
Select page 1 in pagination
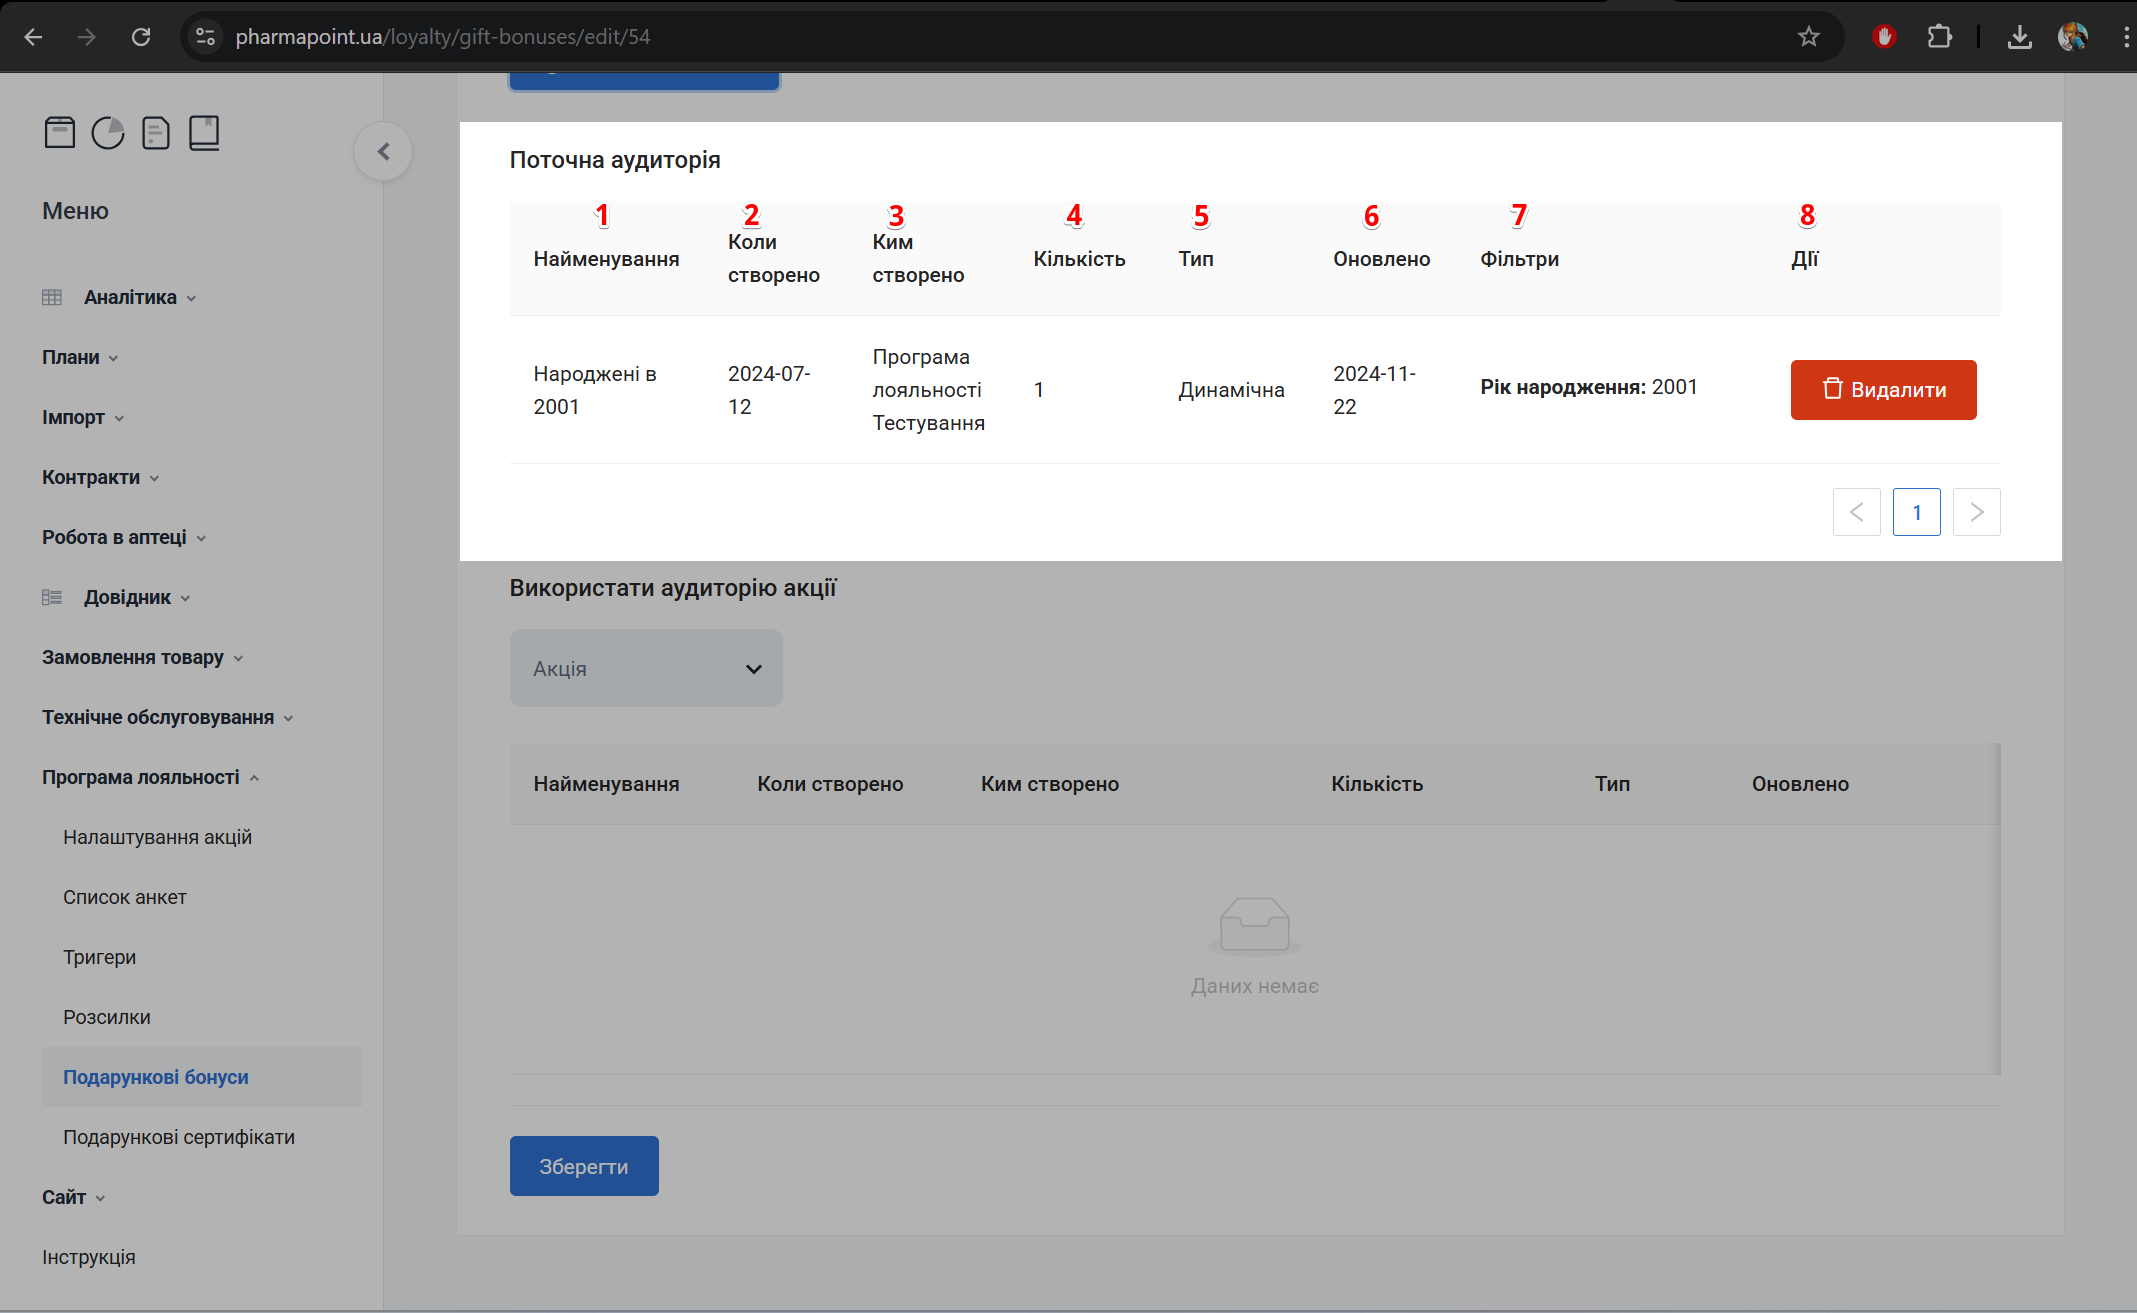[x=1916, y=512]
